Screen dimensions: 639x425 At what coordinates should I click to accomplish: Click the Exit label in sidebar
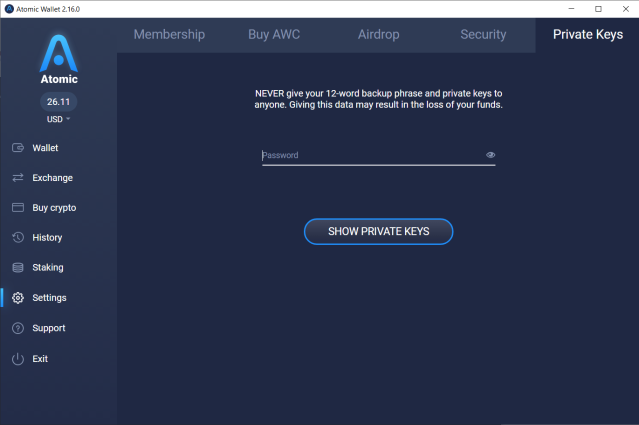[40, 359]
